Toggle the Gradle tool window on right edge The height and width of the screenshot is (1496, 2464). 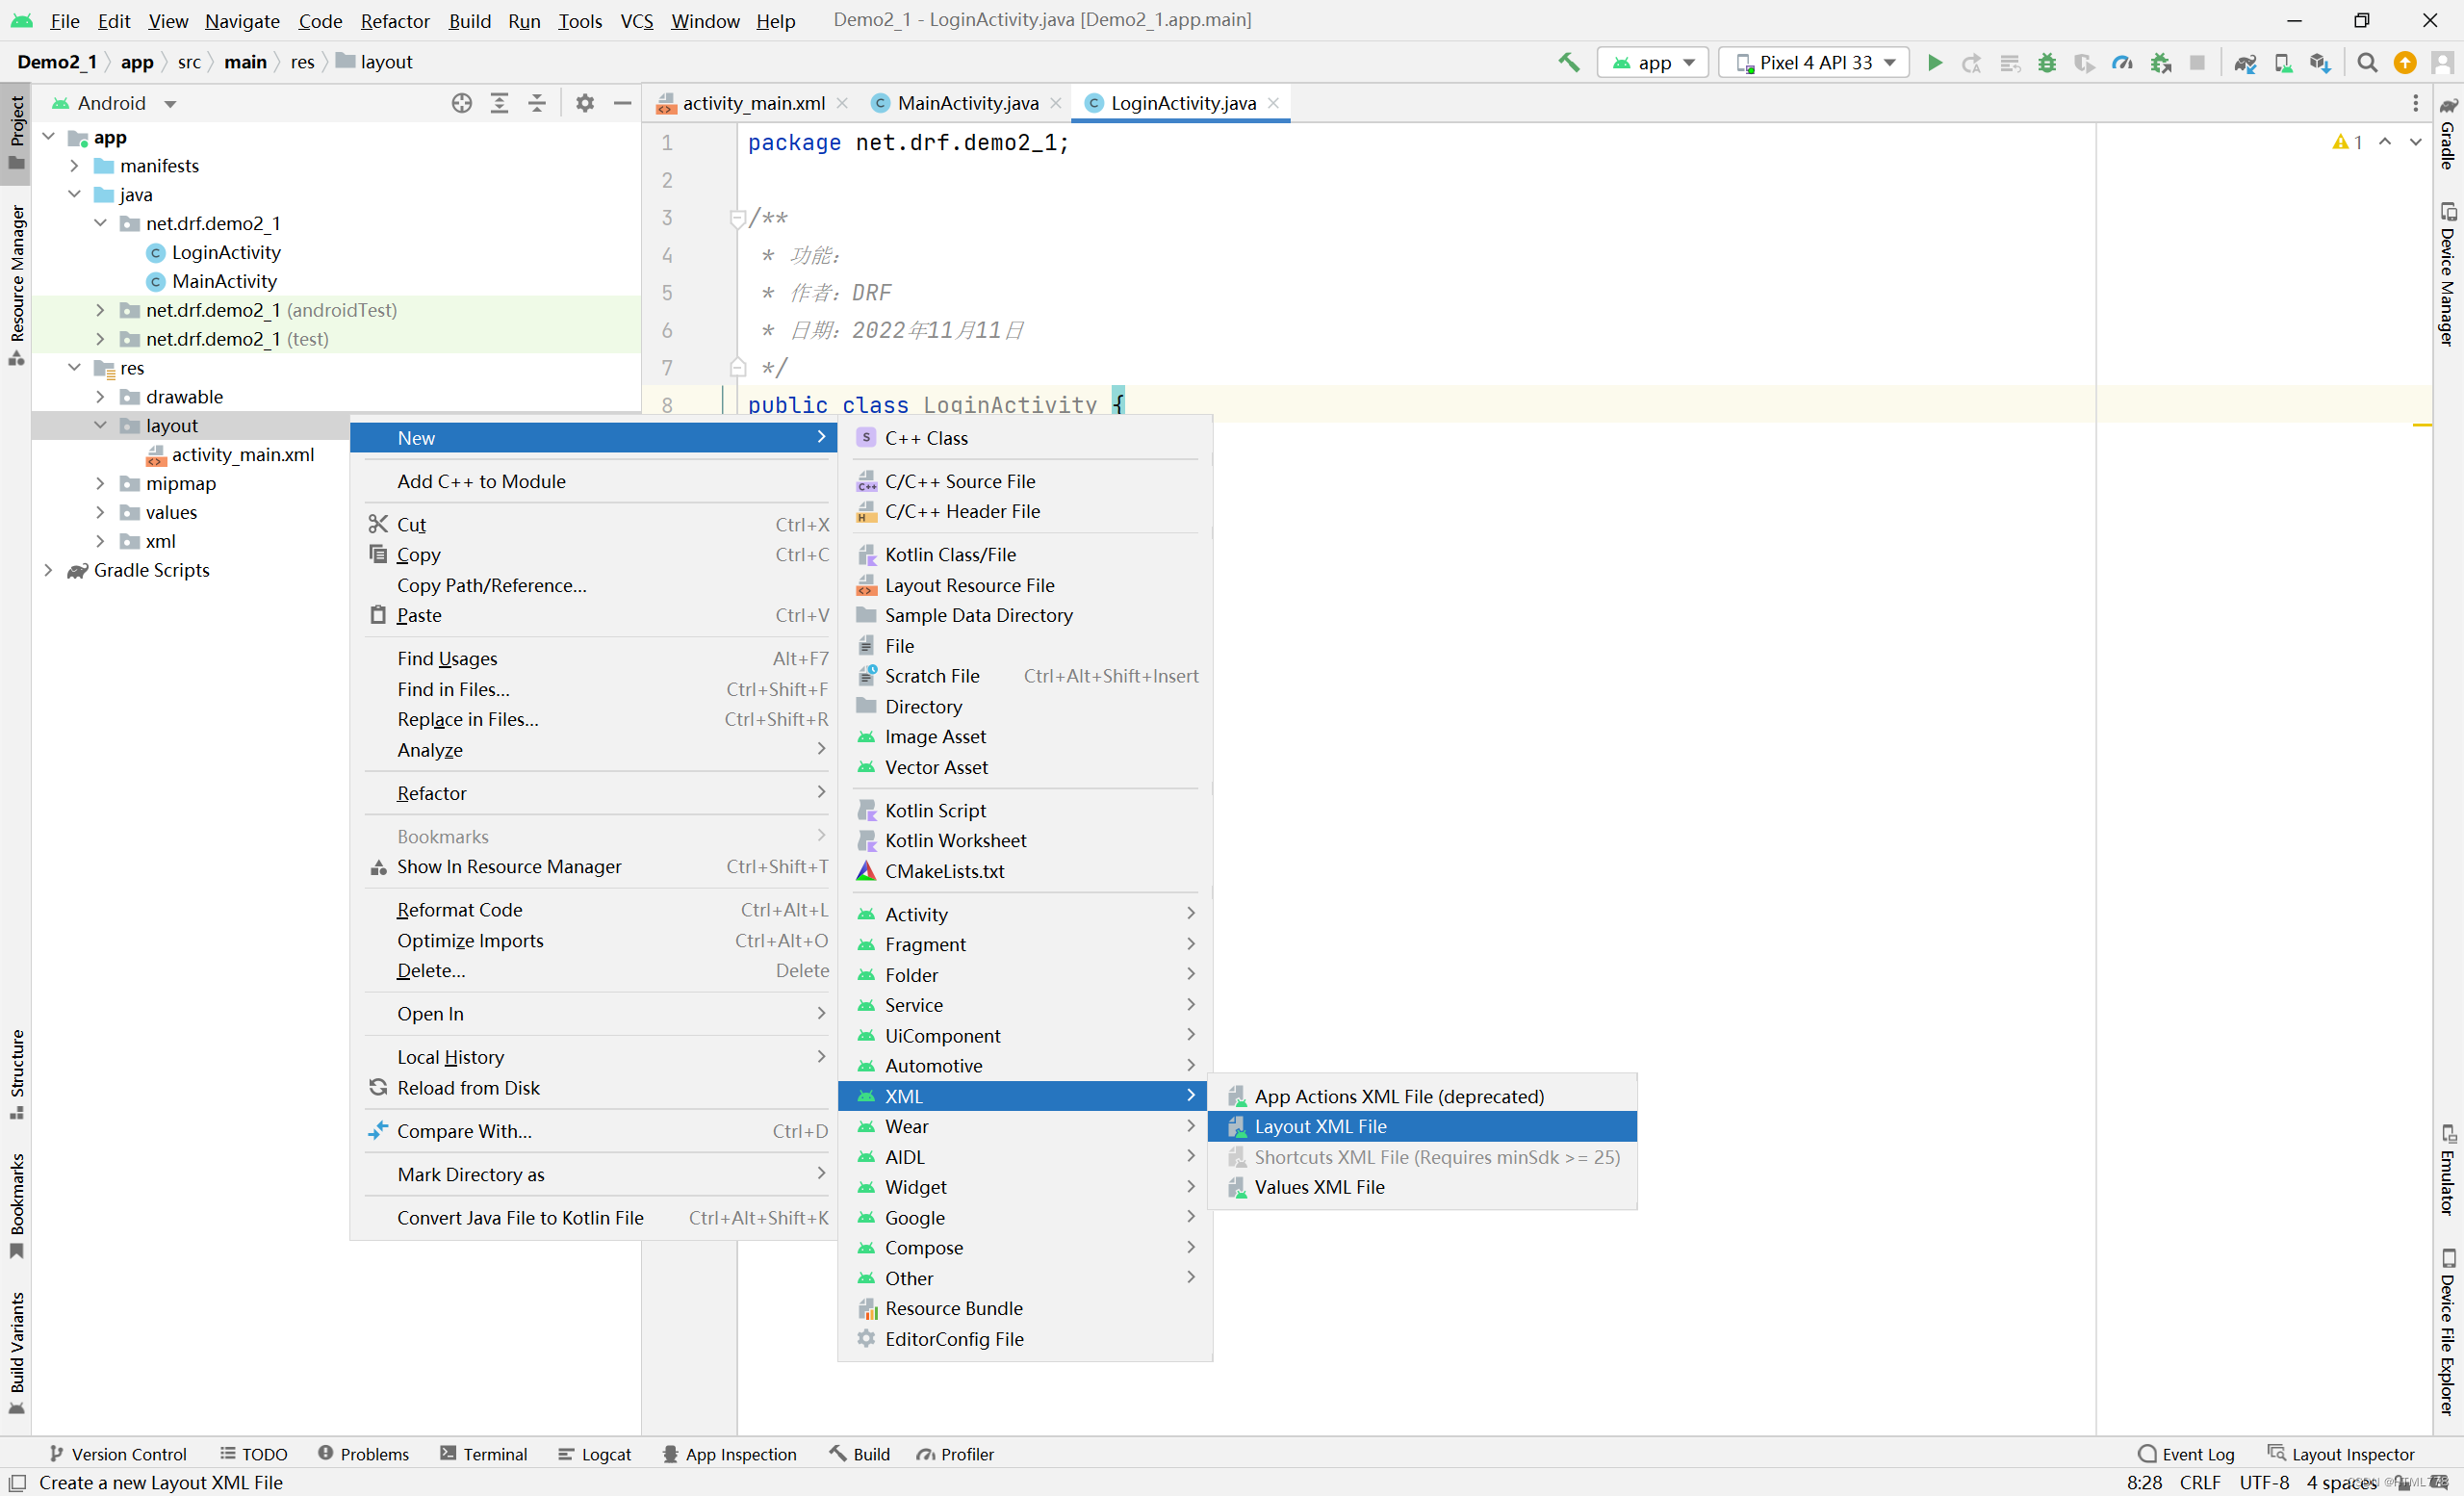pos(2447,134)
